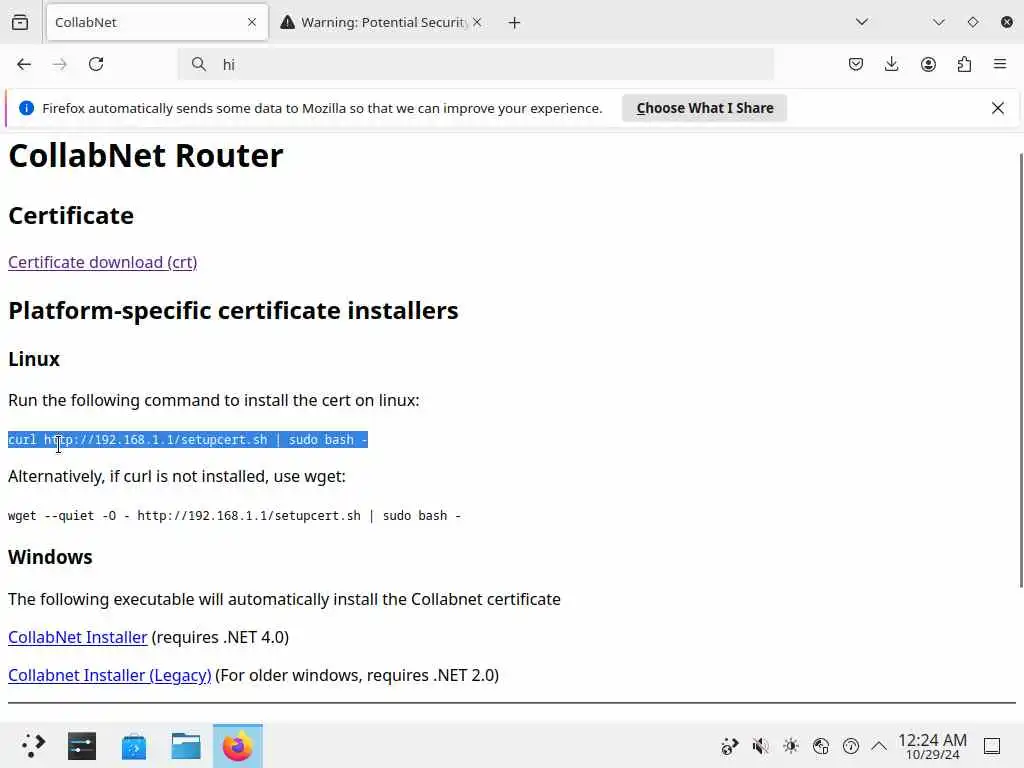Open System Settings from the taskbar
Viewport: 1024px width, 768px height.
[82, 746]
